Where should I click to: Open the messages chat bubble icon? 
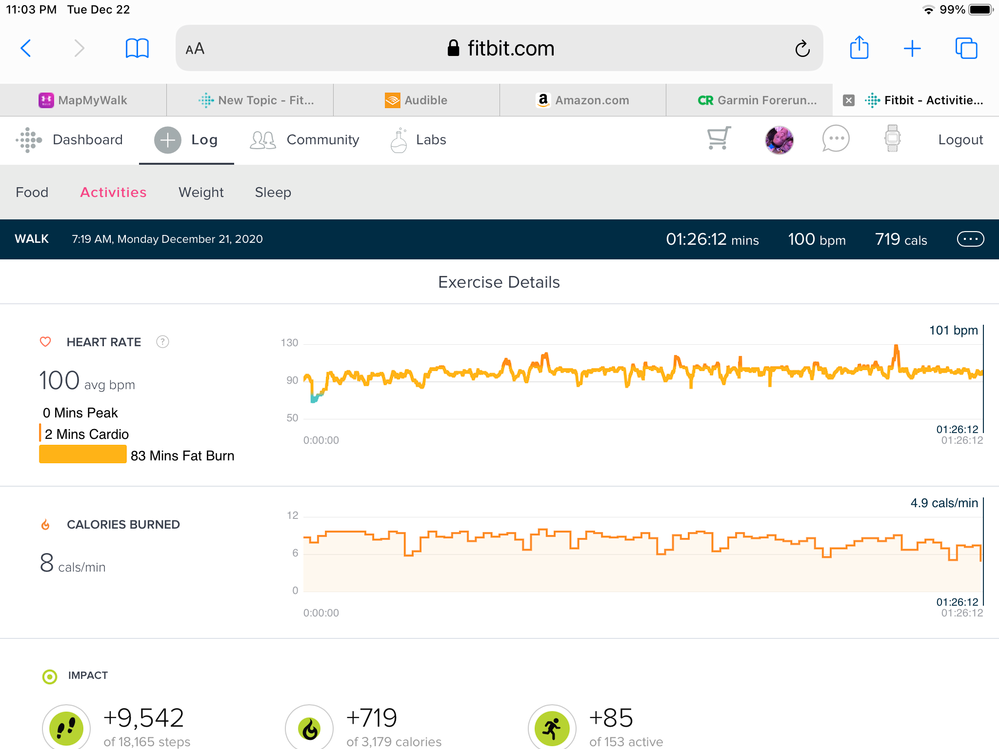click(835, 140)
